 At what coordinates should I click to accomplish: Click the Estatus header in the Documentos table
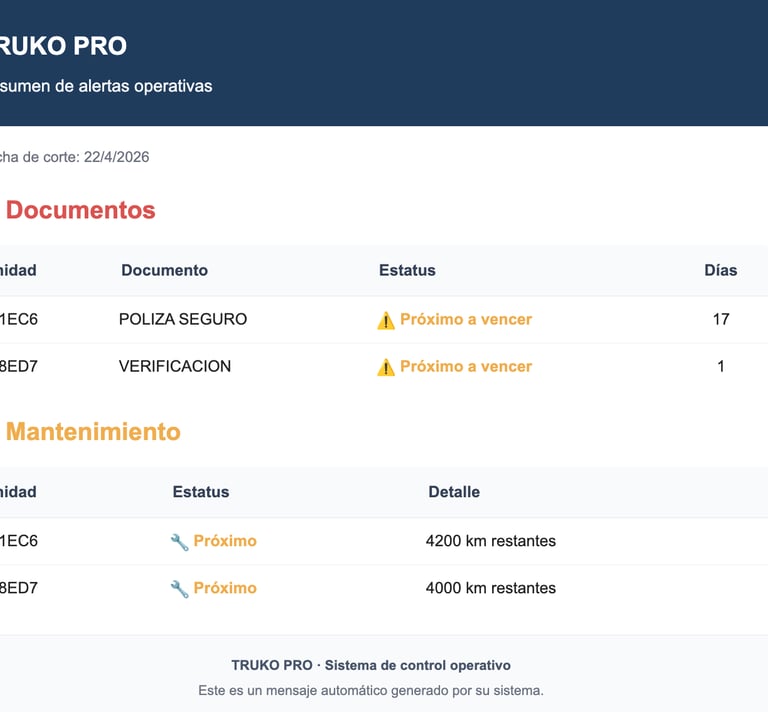407,270
